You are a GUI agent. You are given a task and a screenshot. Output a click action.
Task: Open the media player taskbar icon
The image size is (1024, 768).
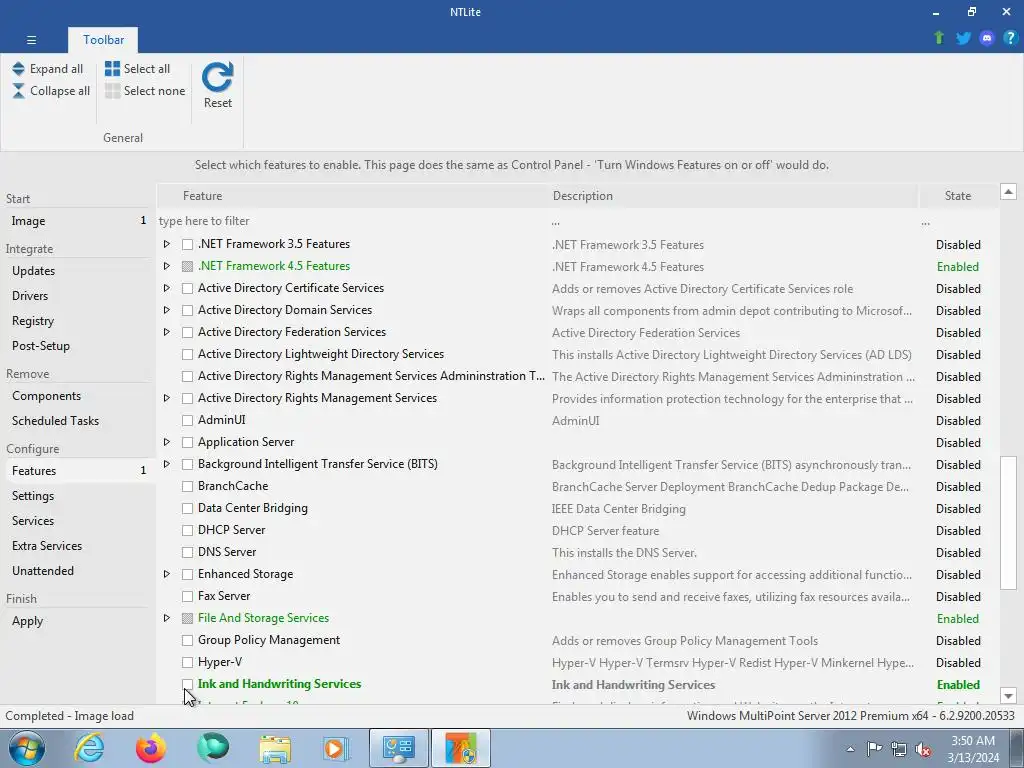pos(337,748)
